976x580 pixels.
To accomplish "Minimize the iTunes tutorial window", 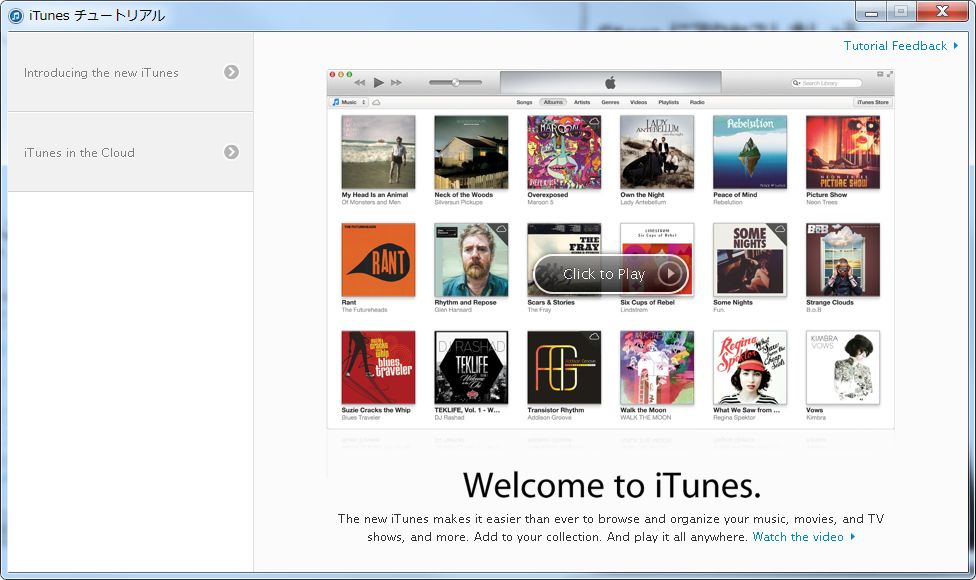I will [x=871, y=11].
